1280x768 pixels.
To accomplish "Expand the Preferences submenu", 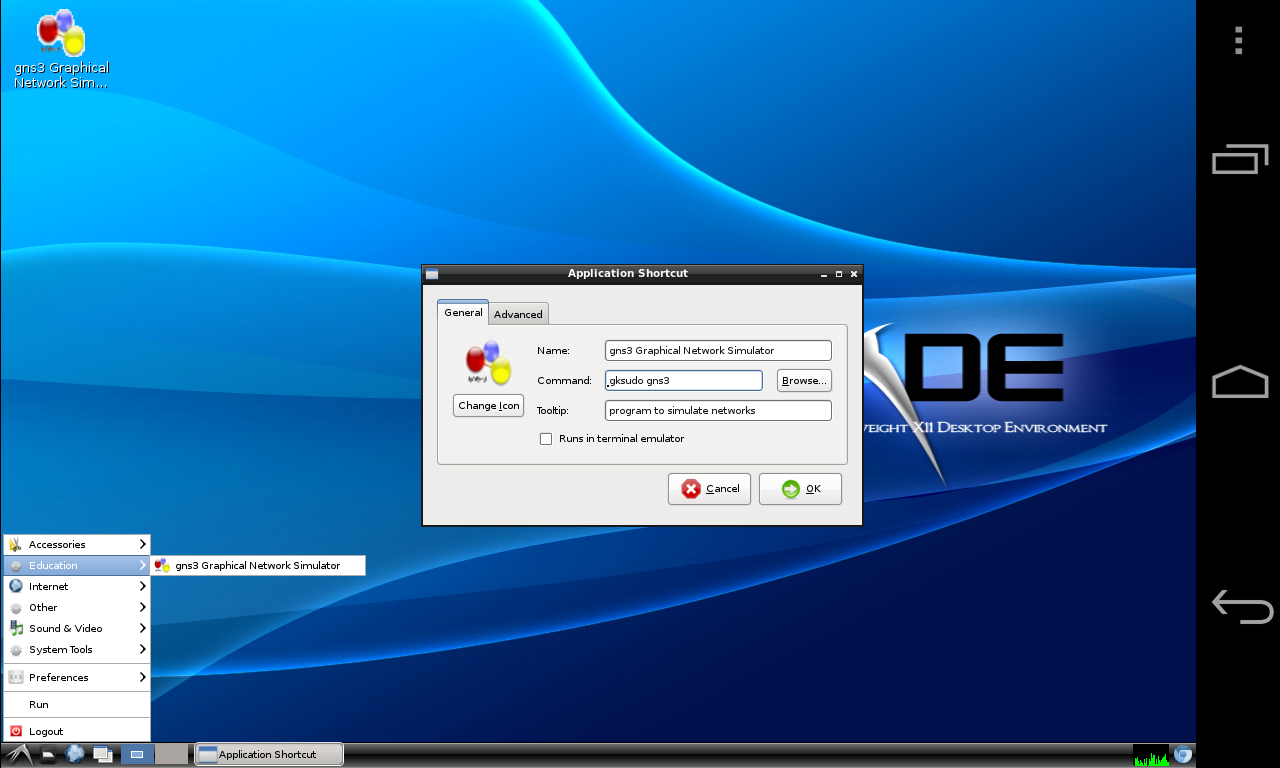I will (x=76, y=677).
